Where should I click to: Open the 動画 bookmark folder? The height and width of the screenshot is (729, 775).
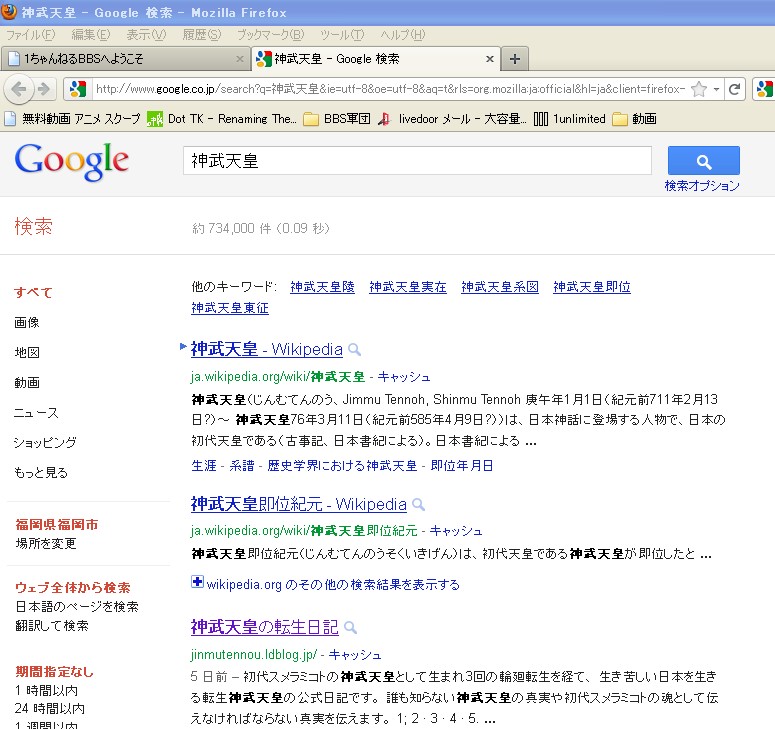tap(635, 119)
